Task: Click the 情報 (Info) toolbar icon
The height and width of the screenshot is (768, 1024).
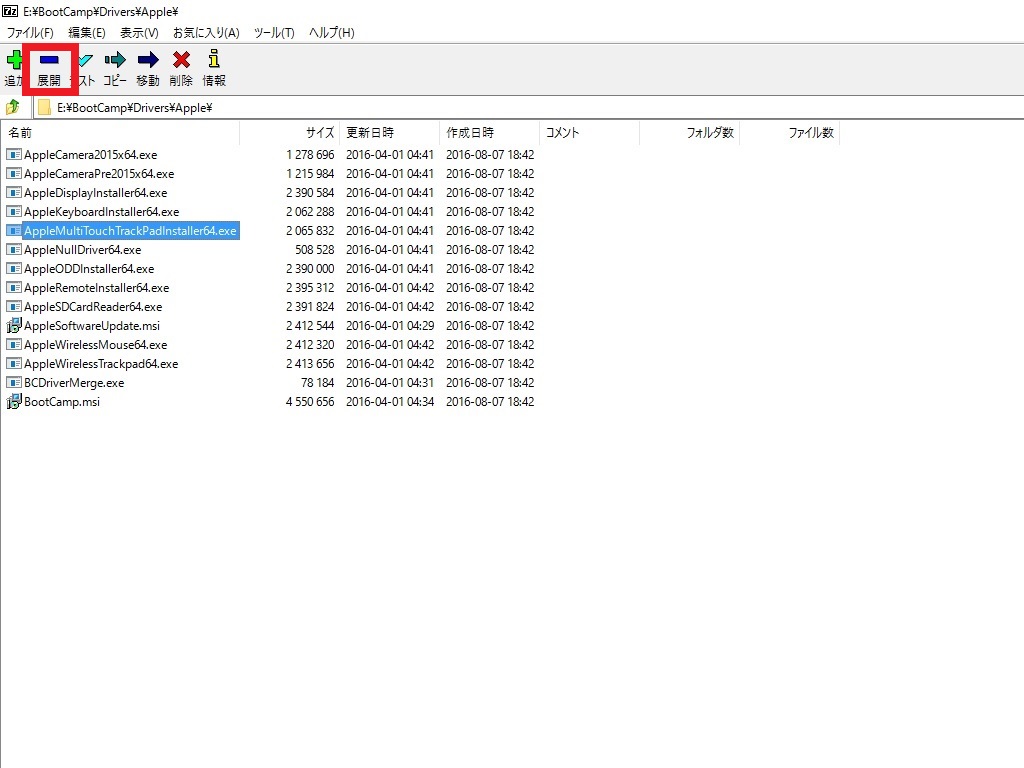Action: (214, 59)
